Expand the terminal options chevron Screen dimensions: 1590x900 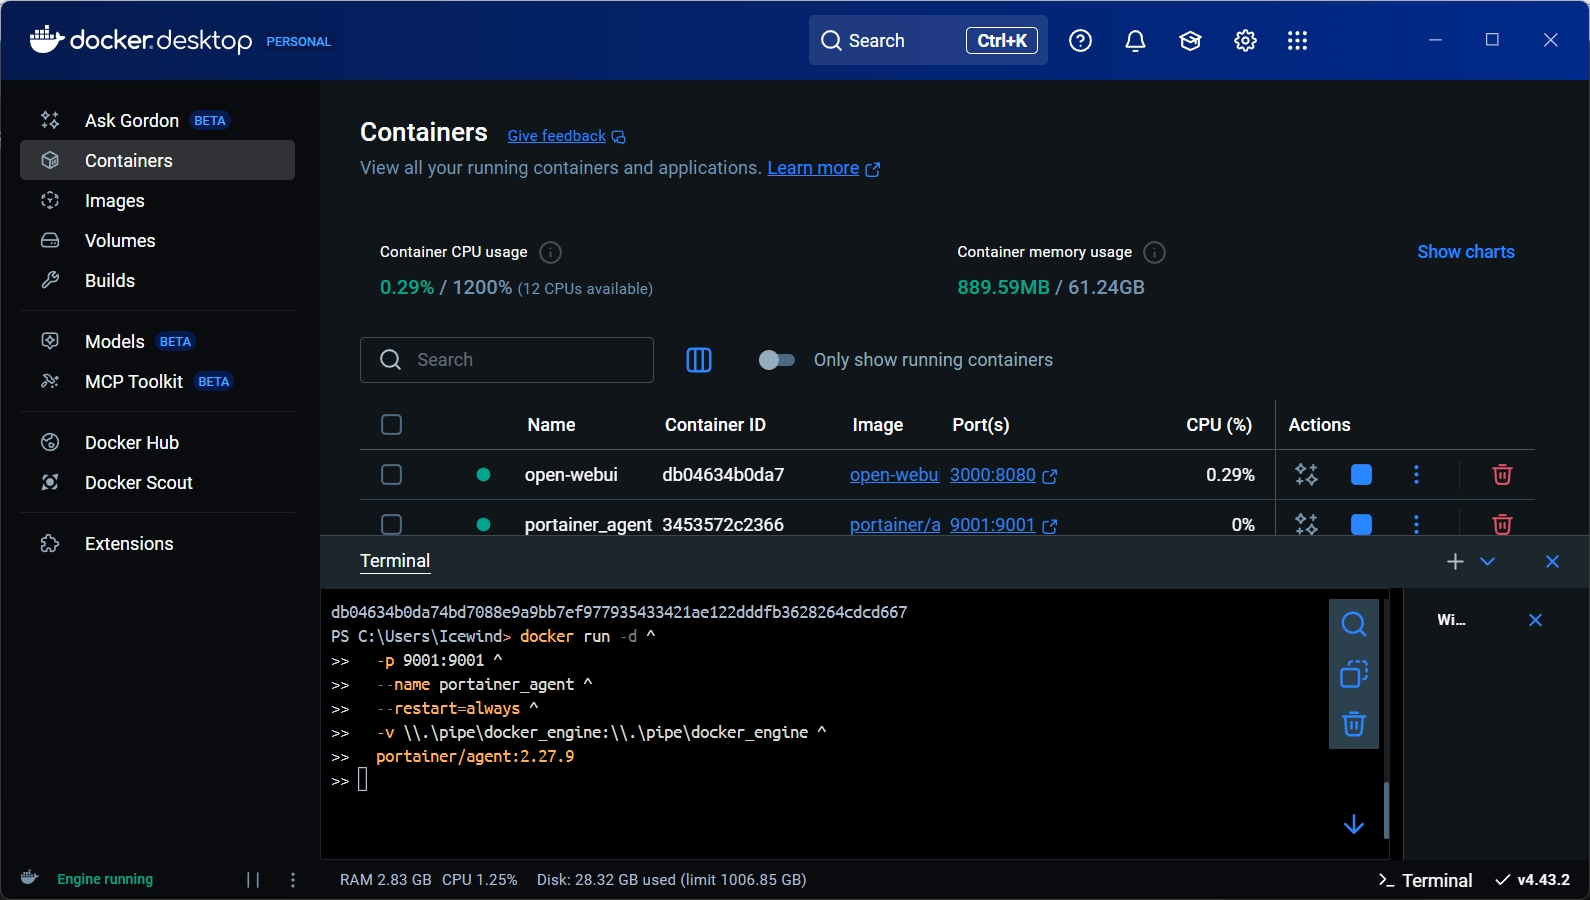click(1487, 562)
